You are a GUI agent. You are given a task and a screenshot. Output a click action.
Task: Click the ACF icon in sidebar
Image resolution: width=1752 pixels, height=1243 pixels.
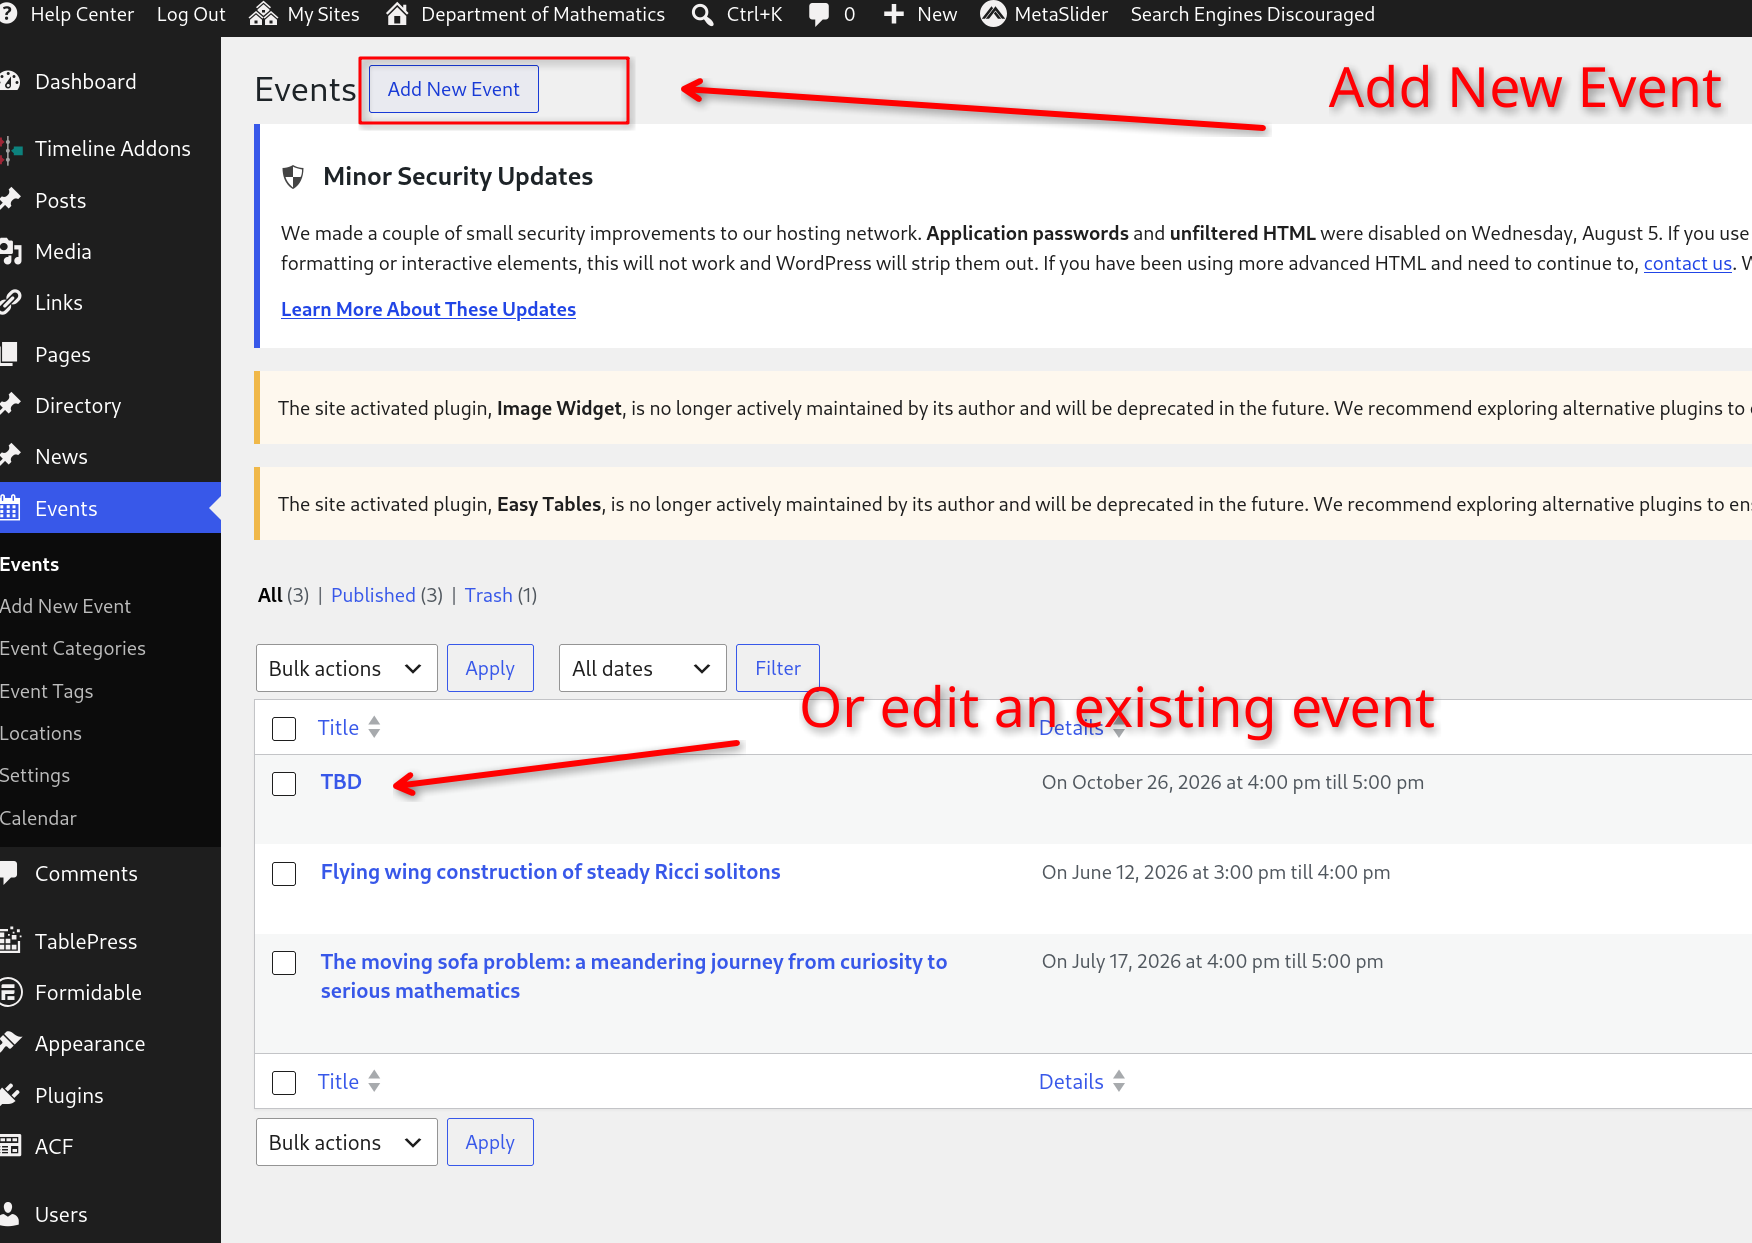[10, 1146]
